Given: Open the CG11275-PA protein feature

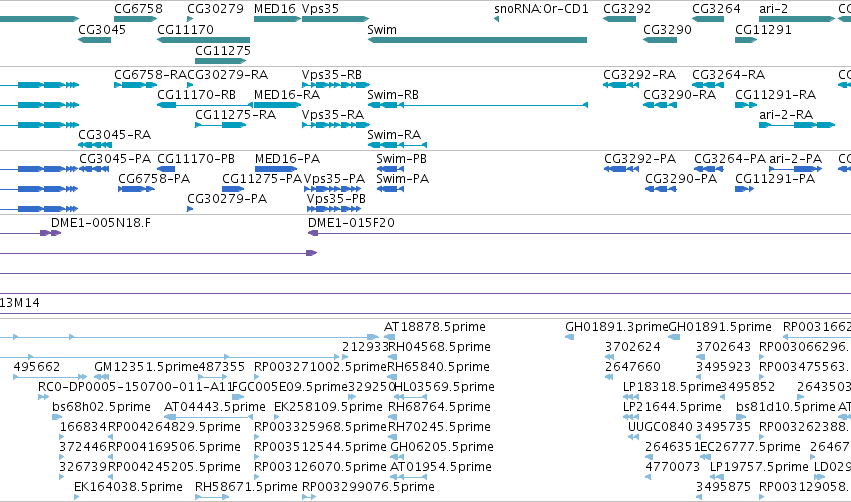Looking at the screenshot, I should (x=233, y=189).
